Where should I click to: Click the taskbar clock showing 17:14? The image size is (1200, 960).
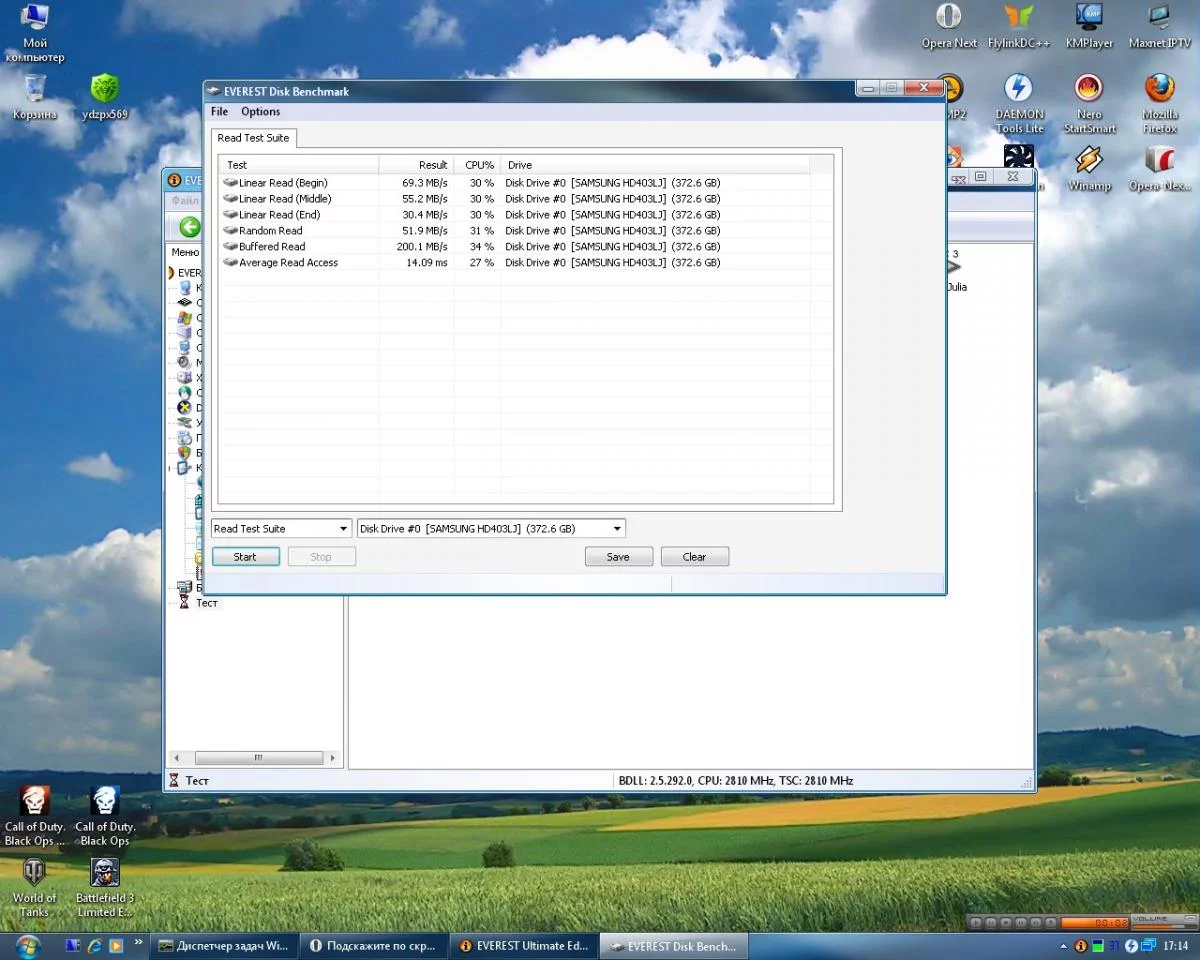point(1175,946)
